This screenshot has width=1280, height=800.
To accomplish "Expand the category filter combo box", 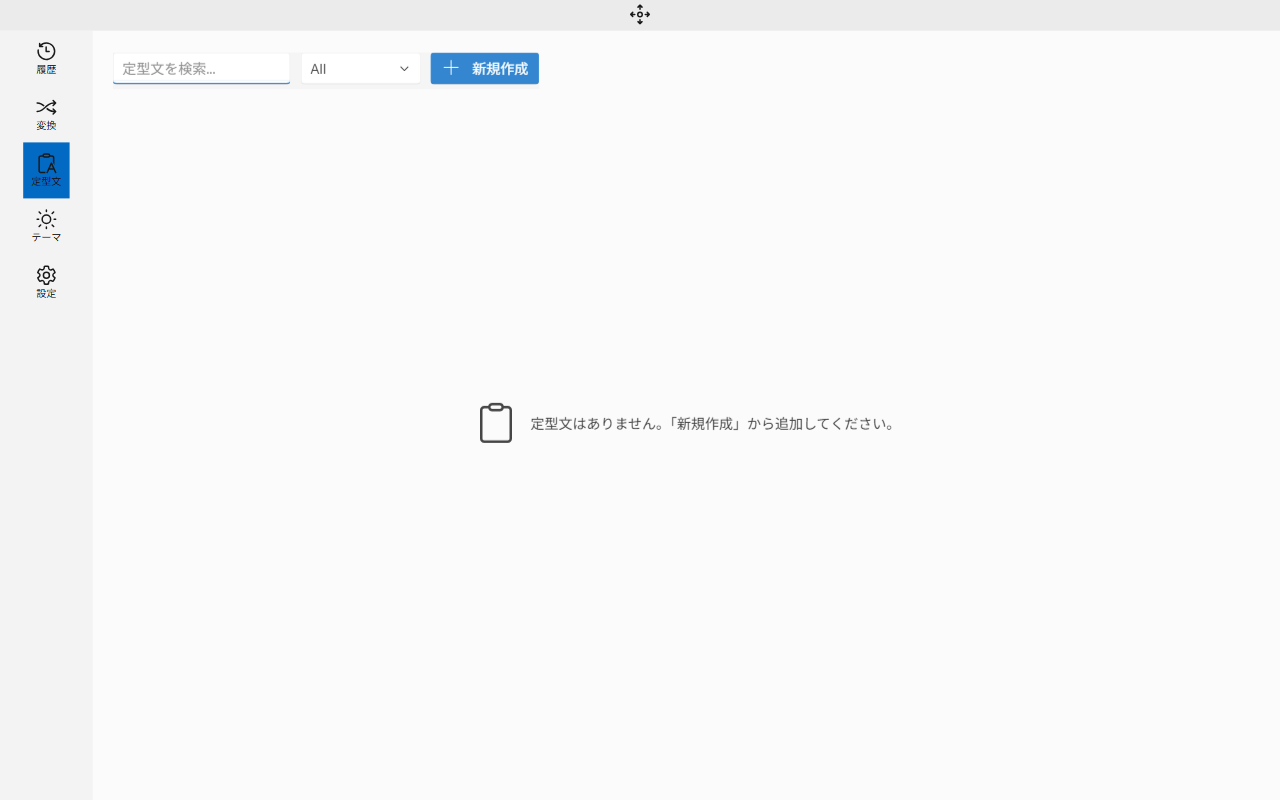I will [x=361, y=68].
